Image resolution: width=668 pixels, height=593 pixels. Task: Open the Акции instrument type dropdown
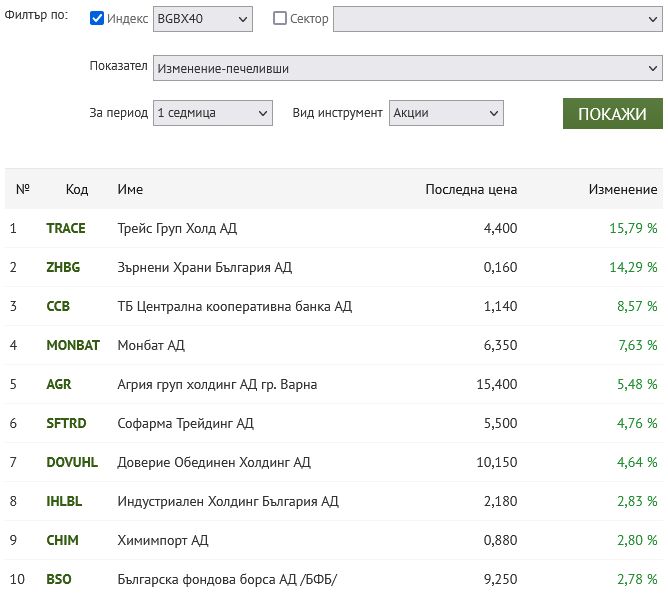pyautogui.click(x=446, y=113)
